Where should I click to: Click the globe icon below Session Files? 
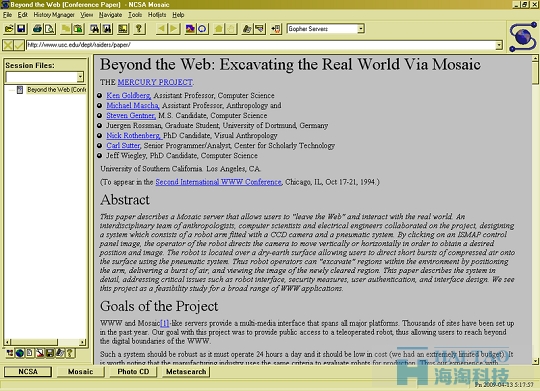(20, 353)
